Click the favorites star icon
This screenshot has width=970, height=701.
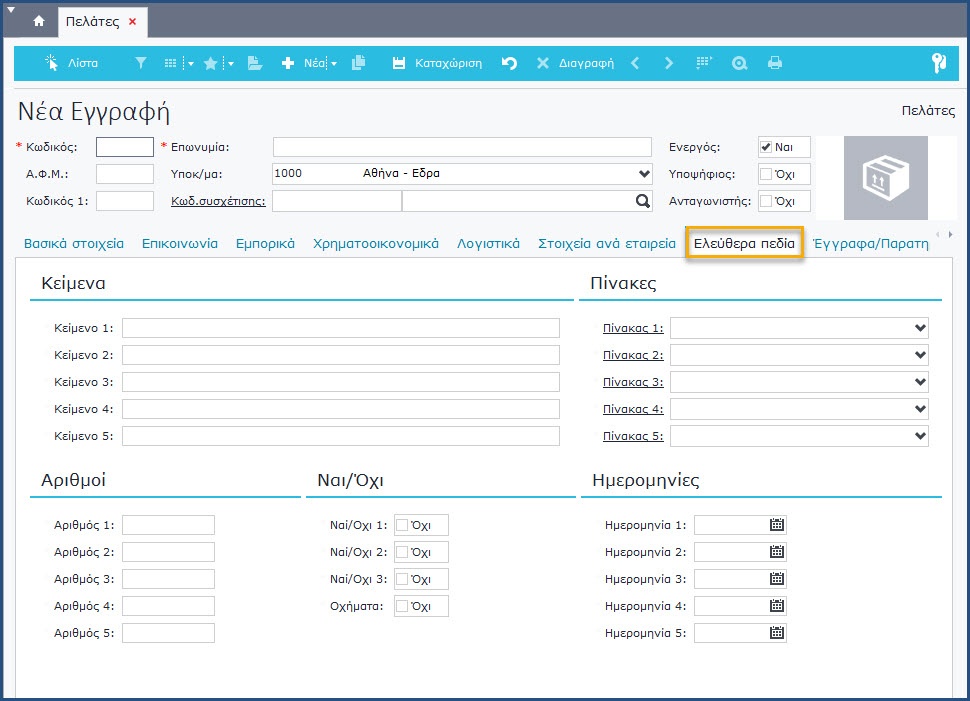click(211, 63)
